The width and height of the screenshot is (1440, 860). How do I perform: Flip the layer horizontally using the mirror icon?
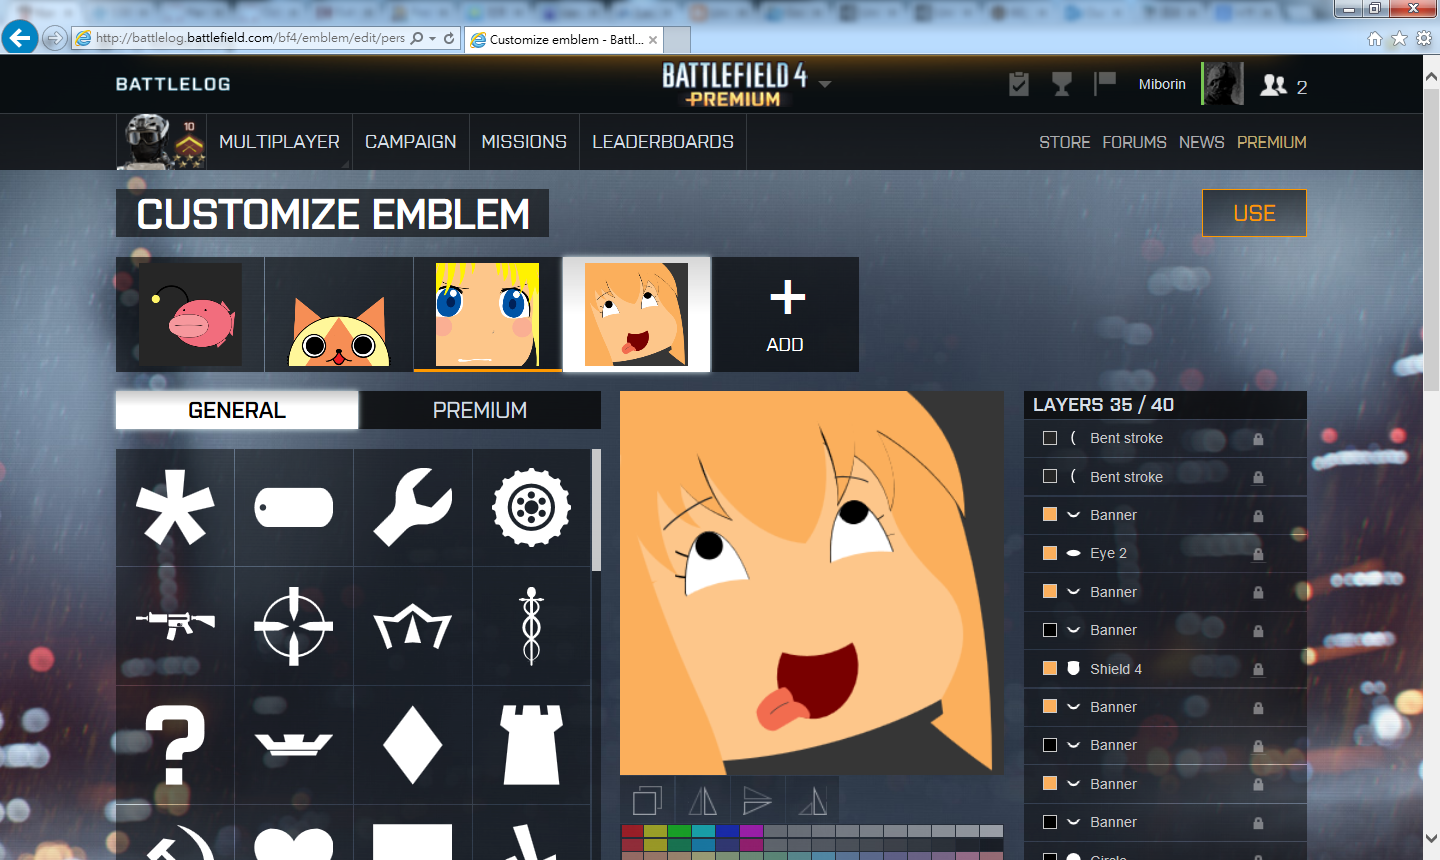coord(702,801)
